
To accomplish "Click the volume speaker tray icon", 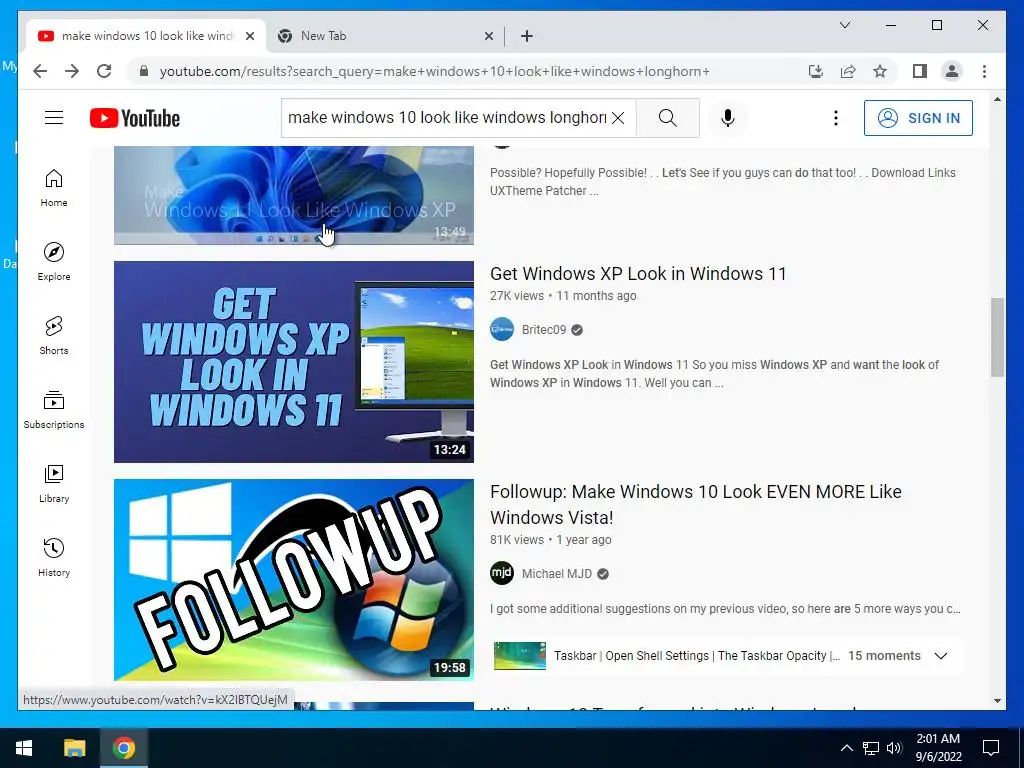I will [894, 748].
